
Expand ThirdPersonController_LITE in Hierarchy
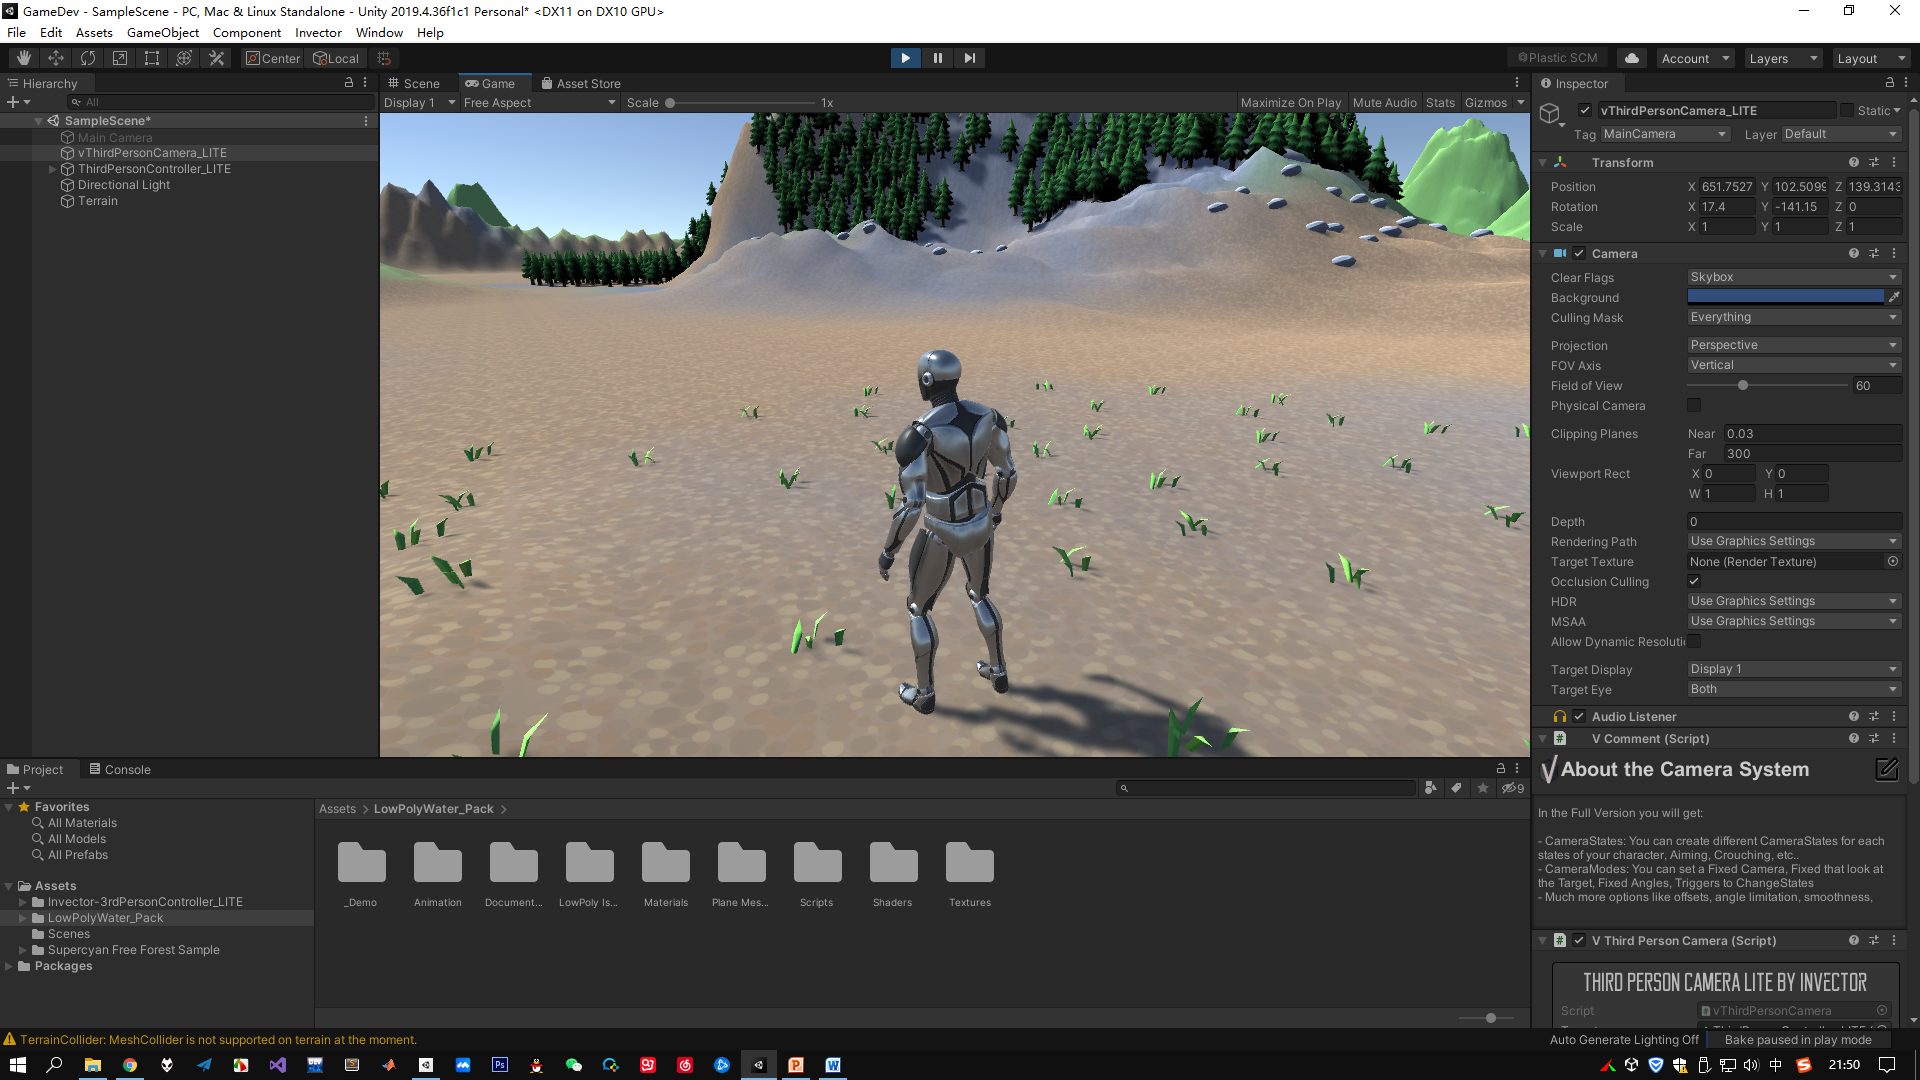(x=53, y=169)
